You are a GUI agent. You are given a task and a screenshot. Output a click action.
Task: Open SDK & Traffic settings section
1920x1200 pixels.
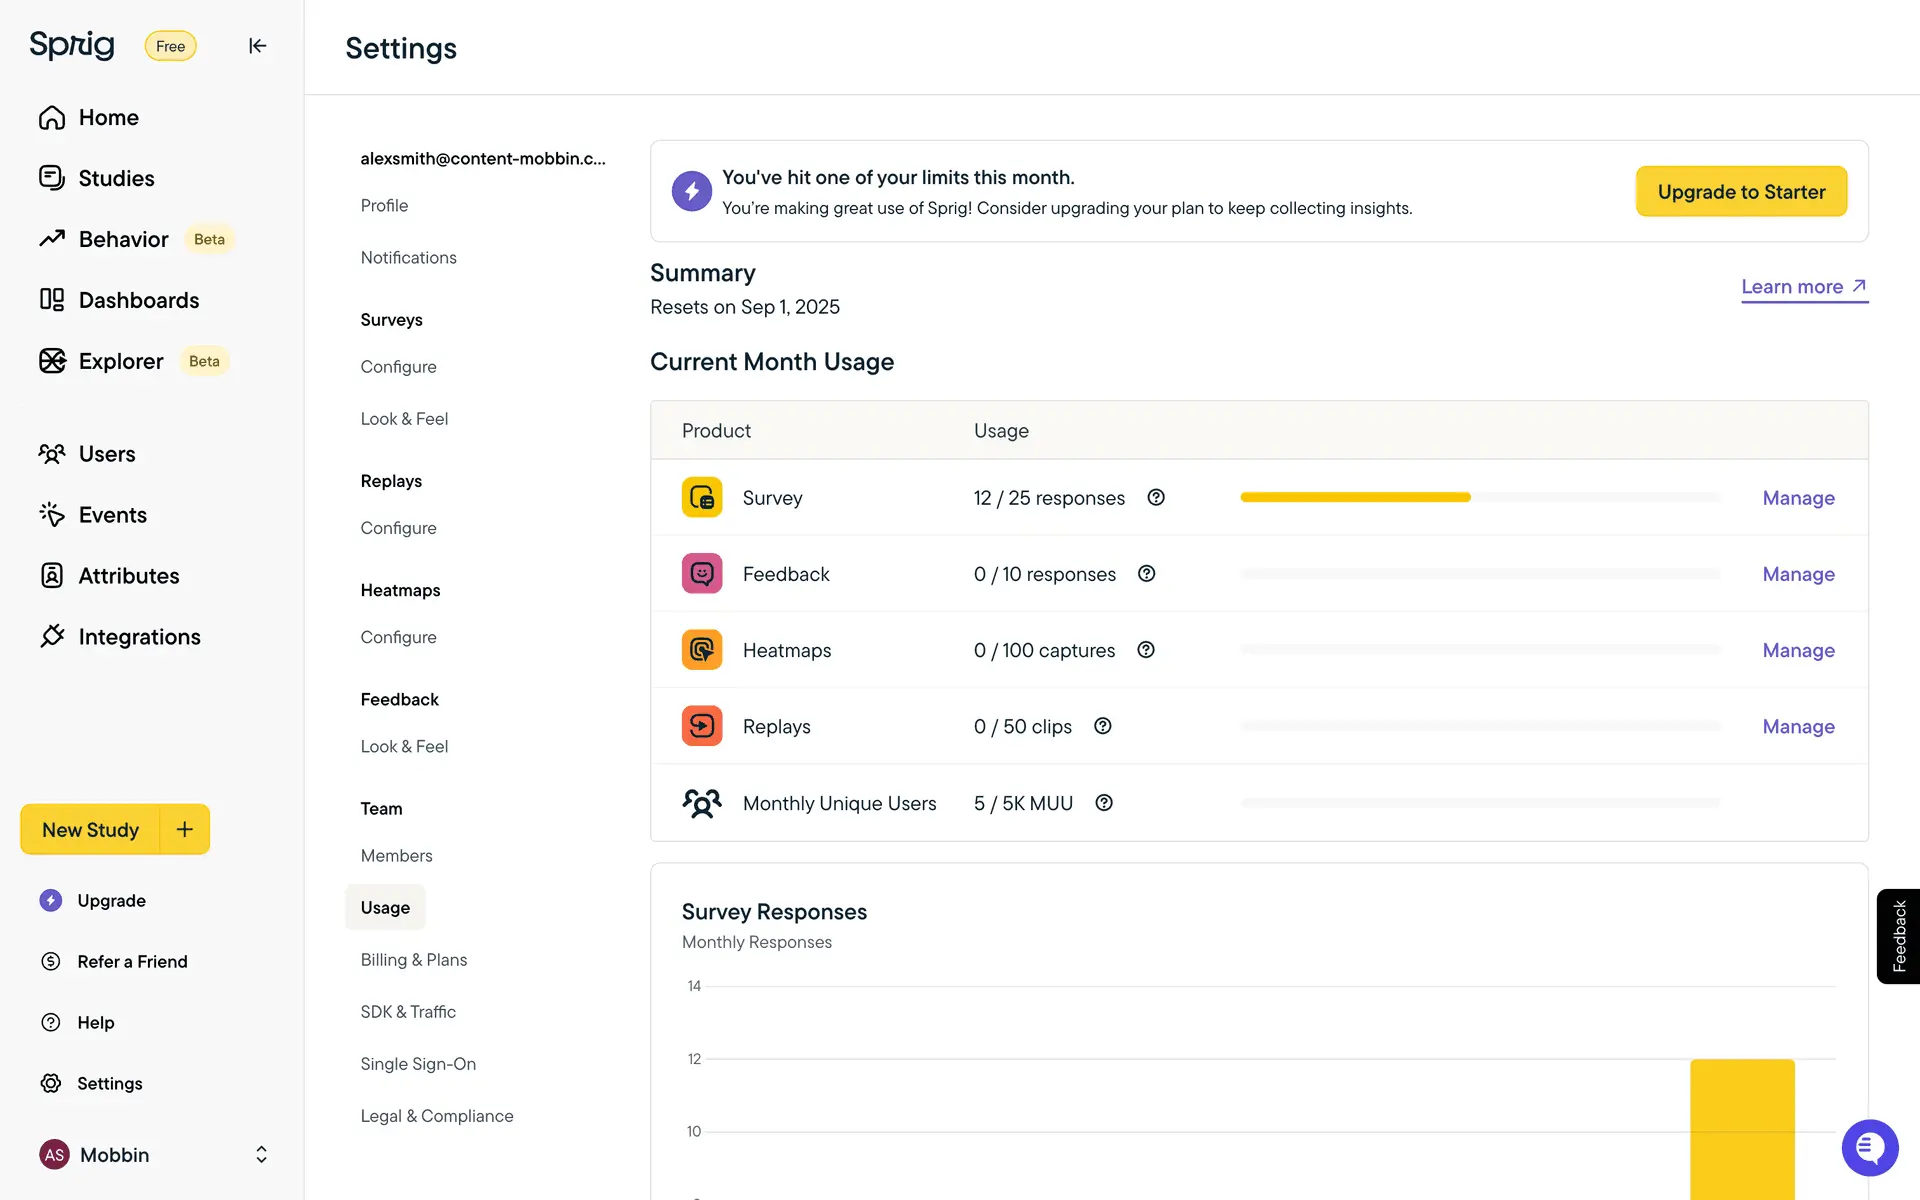click(408, 1012)
